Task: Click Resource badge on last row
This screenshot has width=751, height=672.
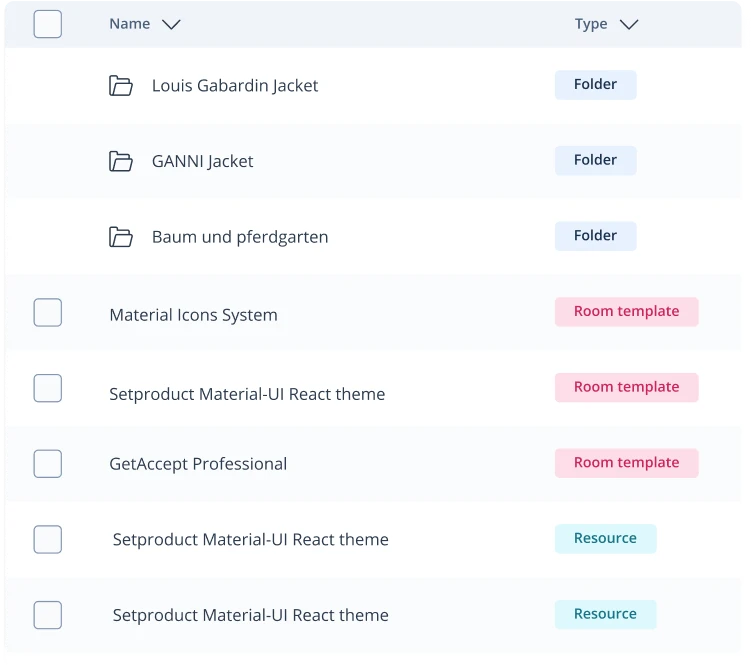Action: pyautogui.click(x=606, y=615)
